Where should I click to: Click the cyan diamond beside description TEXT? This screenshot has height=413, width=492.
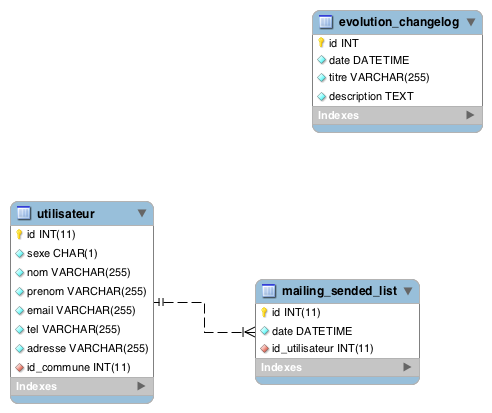(322, 97)
